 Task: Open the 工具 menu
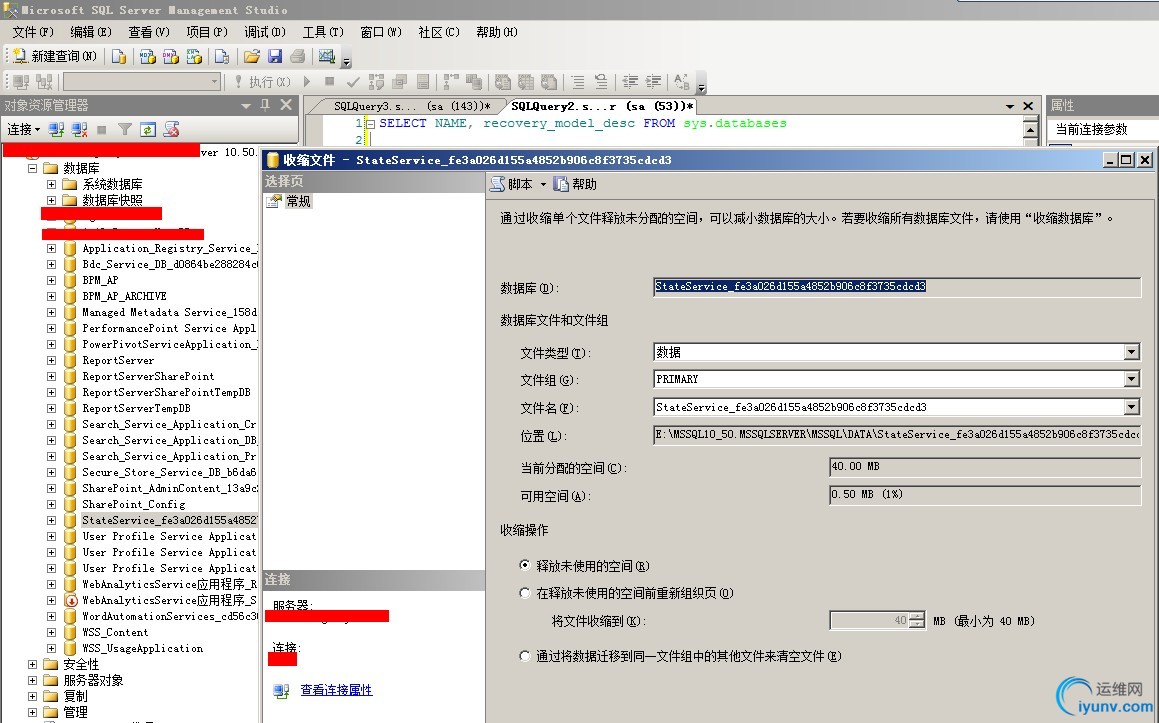(323, 32)
